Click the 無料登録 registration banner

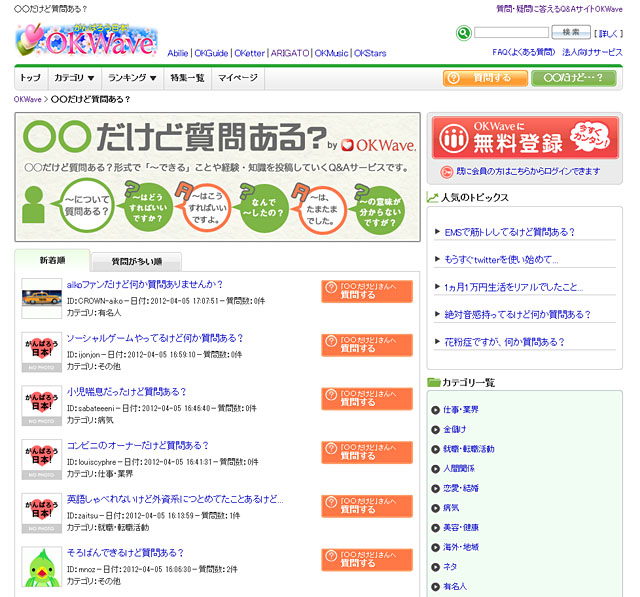[x=525, y=138]
